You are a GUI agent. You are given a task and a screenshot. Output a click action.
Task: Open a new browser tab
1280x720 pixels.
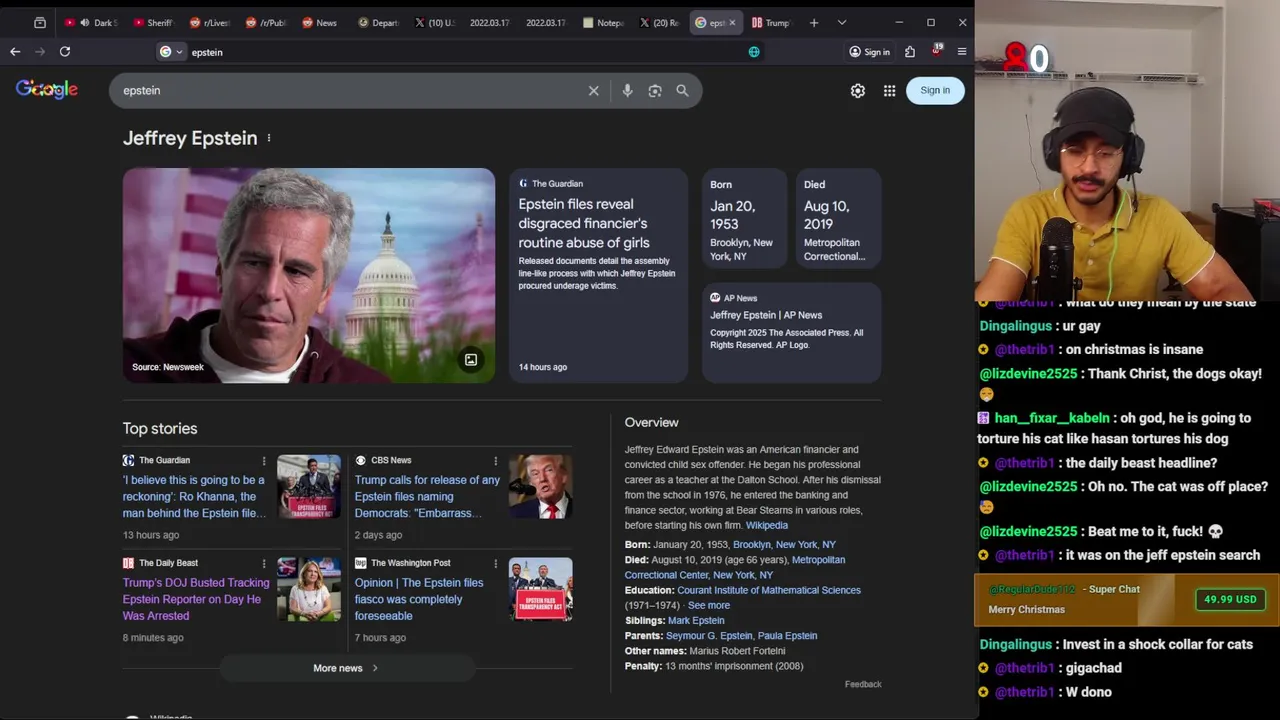coord(814,22)
